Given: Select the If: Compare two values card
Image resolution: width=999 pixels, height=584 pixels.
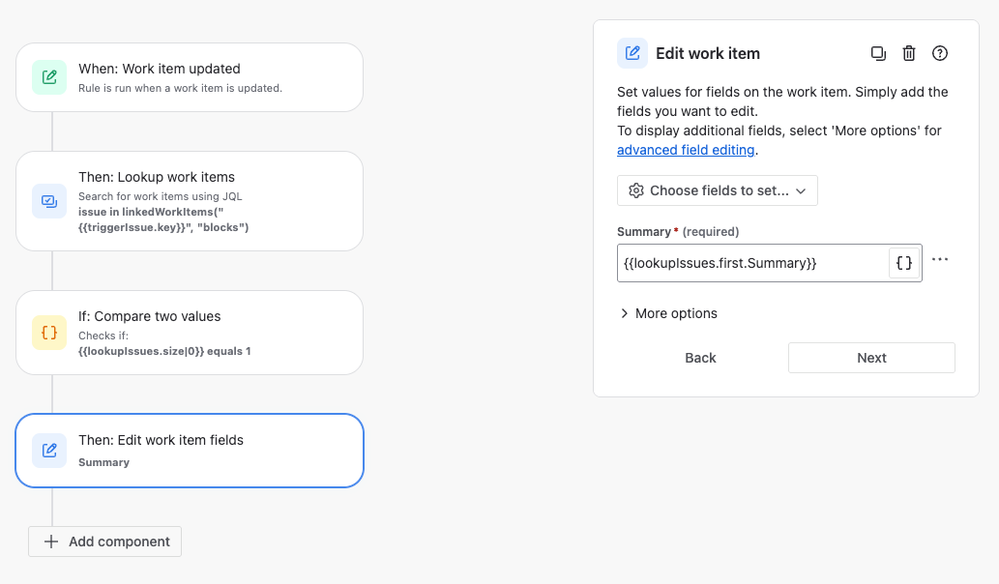Looking at the screenshot, I should (190, 332).
